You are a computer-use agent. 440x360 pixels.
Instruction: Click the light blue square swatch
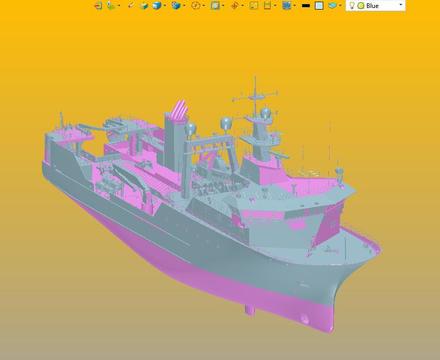point(319,6)
